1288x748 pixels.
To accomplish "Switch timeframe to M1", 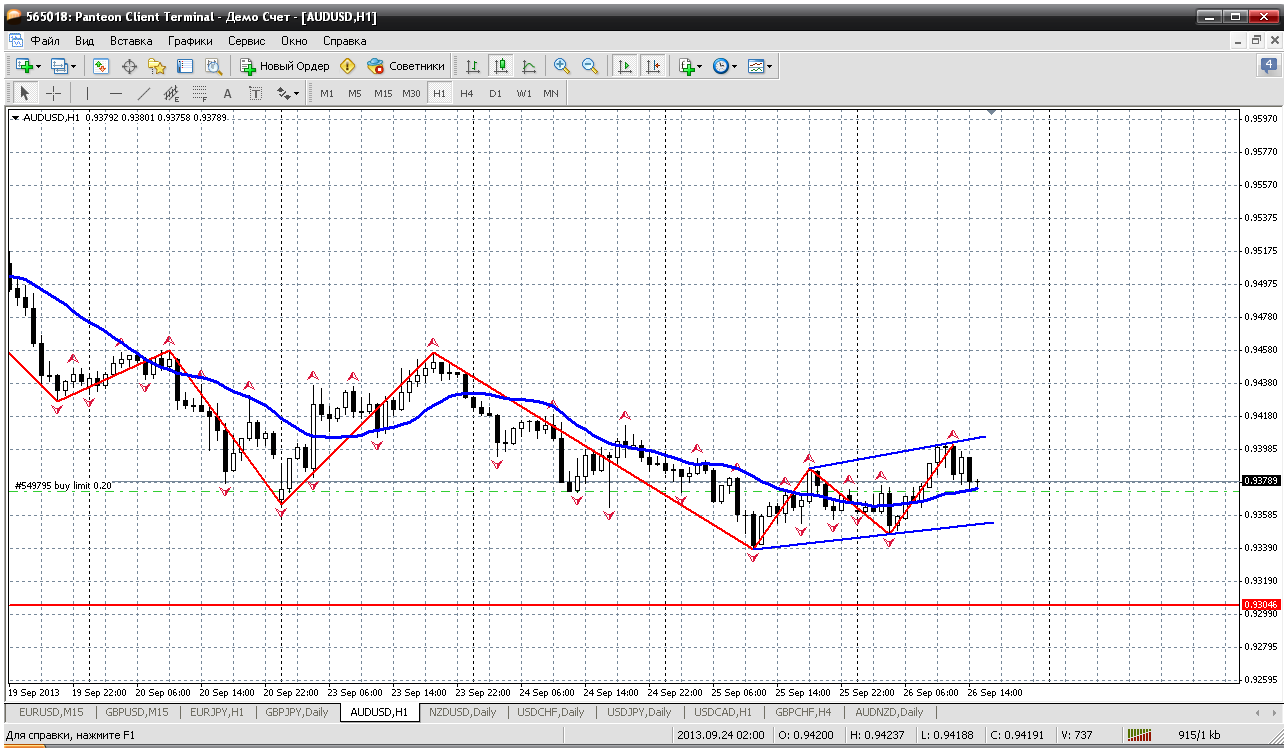I will (327, 93).
